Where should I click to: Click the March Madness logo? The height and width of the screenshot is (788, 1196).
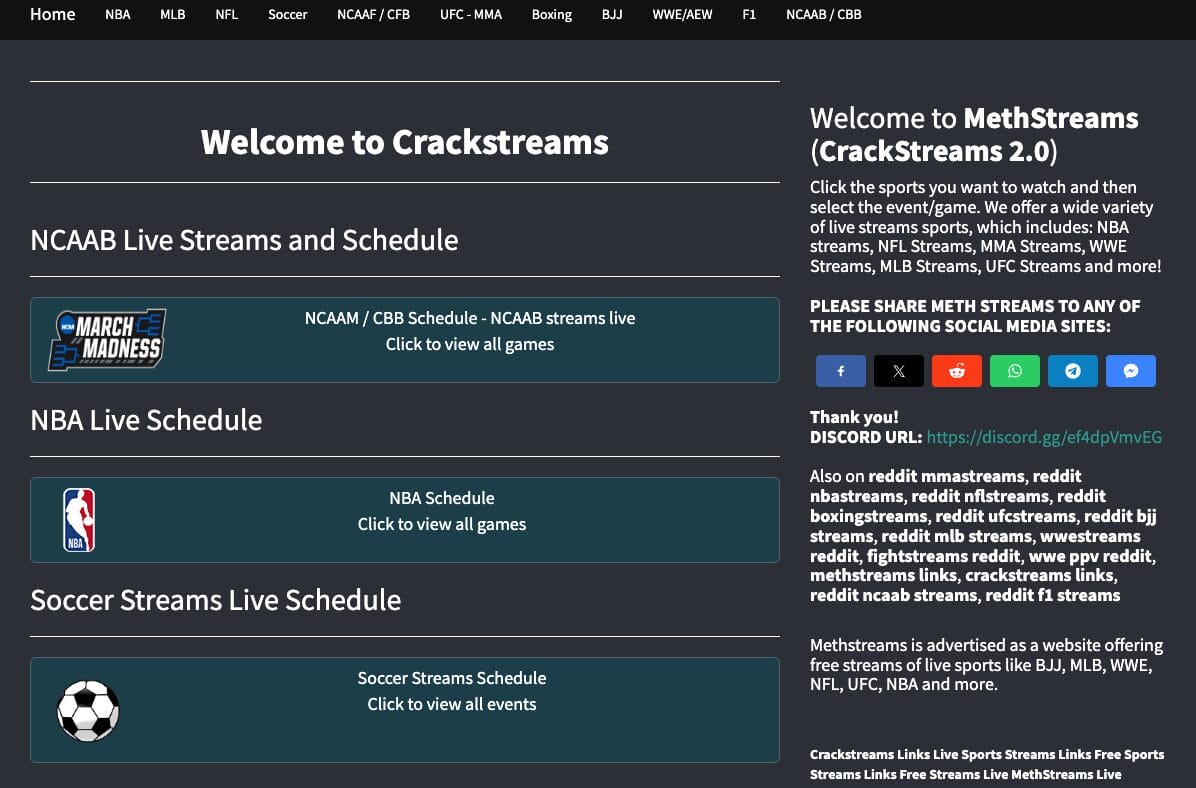[x=105, y=339]
